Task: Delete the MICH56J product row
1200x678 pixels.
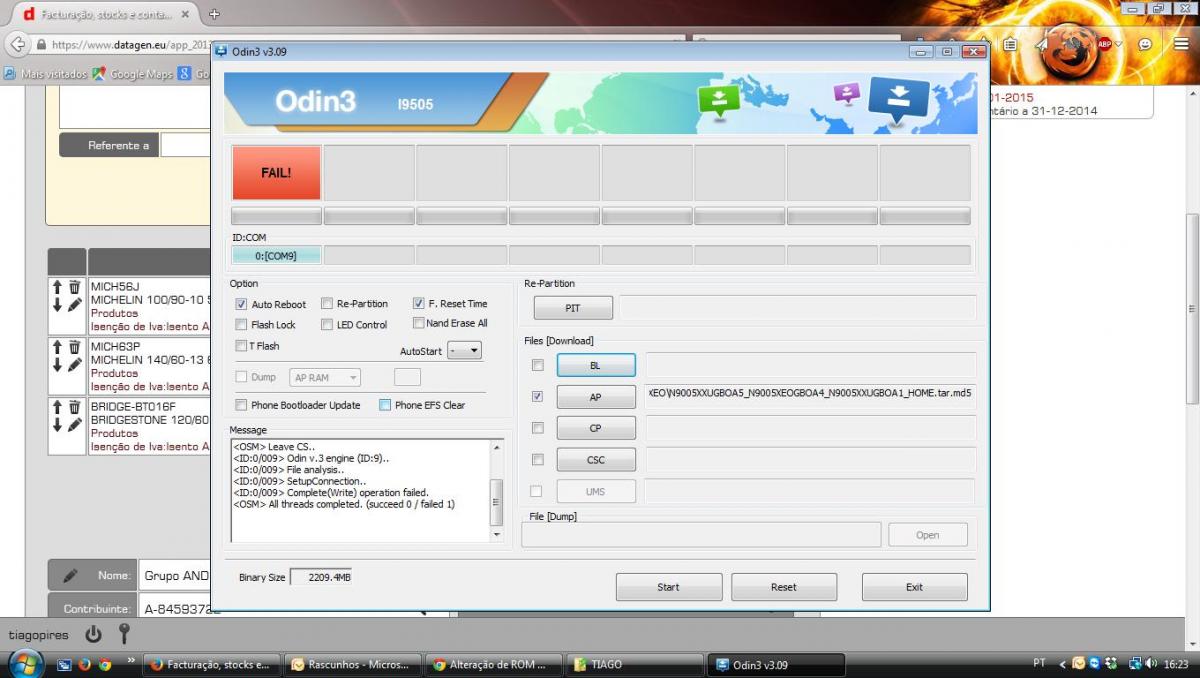Action: pyautogui.click(x=74, y=288)
